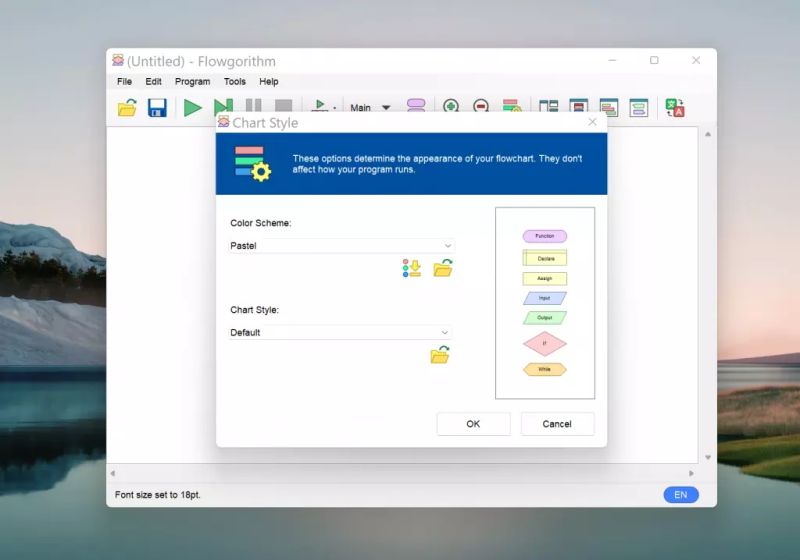Open the Tools menu

point(235,82)
